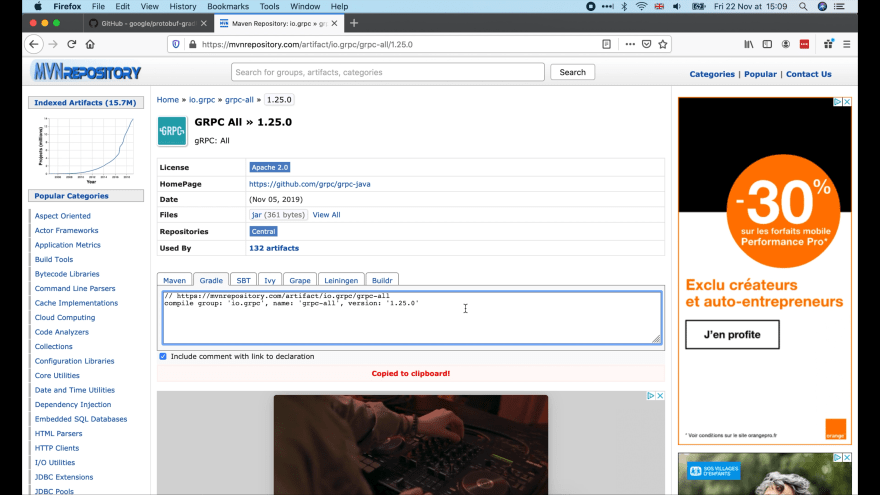880x495 pixels.
Task: Select the Buildr dependency tab
Action: click(382, 280)
